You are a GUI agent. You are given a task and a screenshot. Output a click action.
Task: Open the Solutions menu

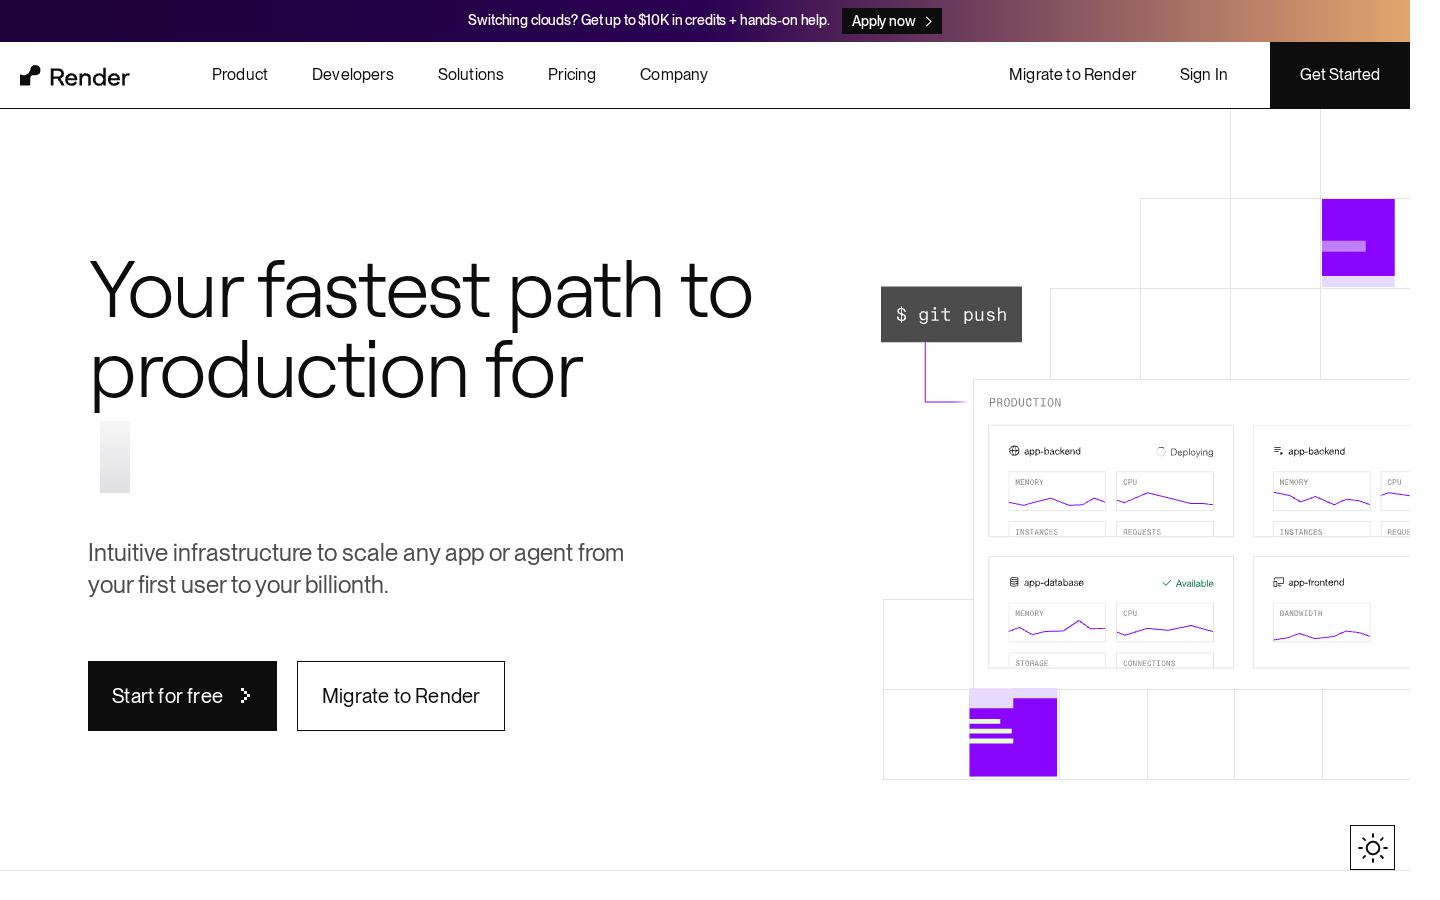471,75
